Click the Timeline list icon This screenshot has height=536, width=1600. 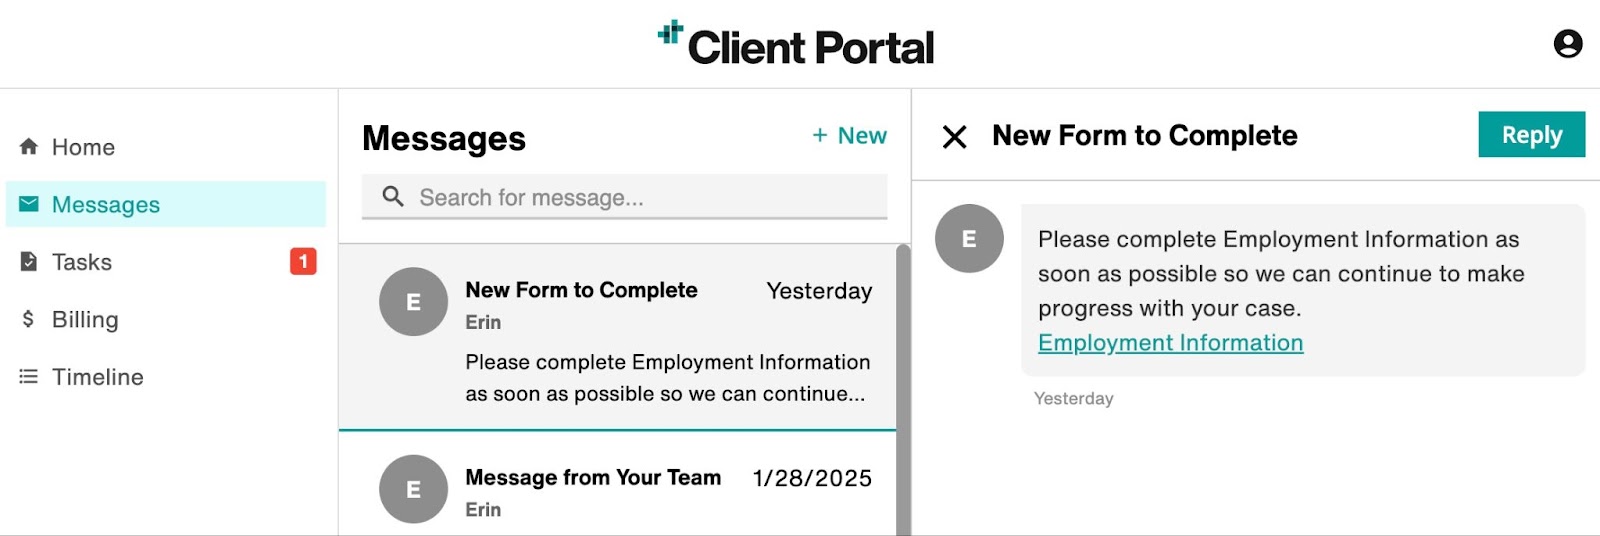point(29,377)
